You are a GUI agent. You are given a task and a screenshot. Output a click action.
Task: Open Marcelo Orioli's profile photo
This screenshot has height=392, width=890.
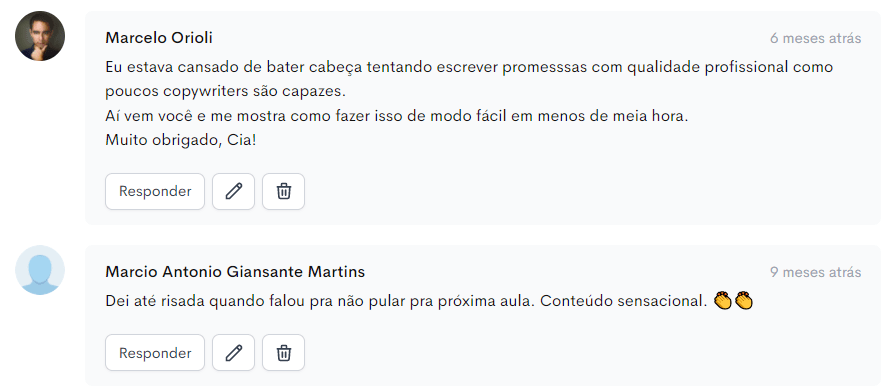point(40,36)
